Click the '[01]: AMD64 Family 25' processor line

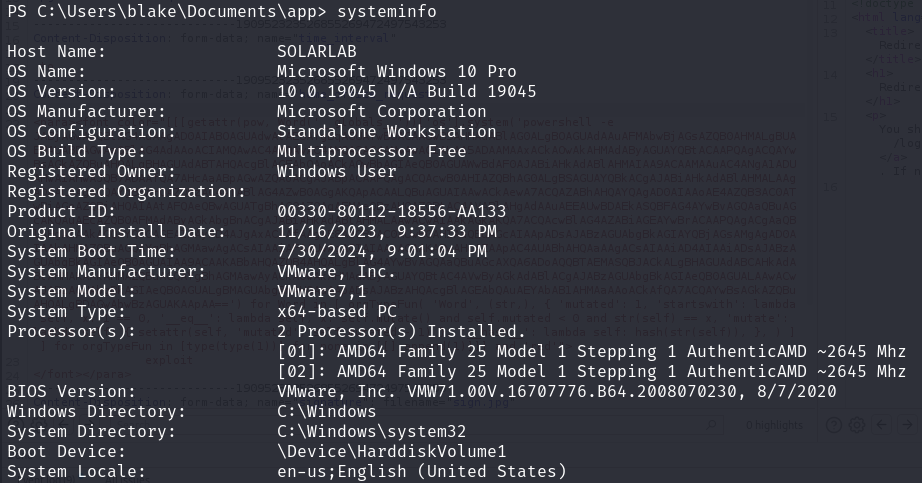[592, 352]
